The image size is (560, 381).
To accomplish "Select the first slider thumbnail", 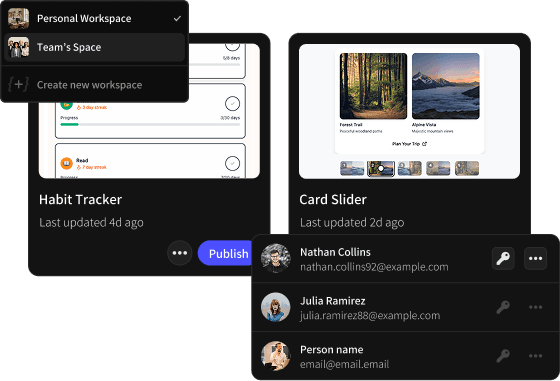I will (352, 169).
